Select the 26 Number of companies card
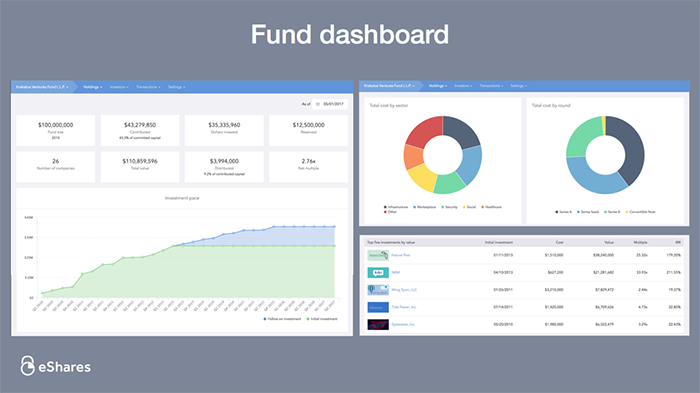 click(56, 167)
